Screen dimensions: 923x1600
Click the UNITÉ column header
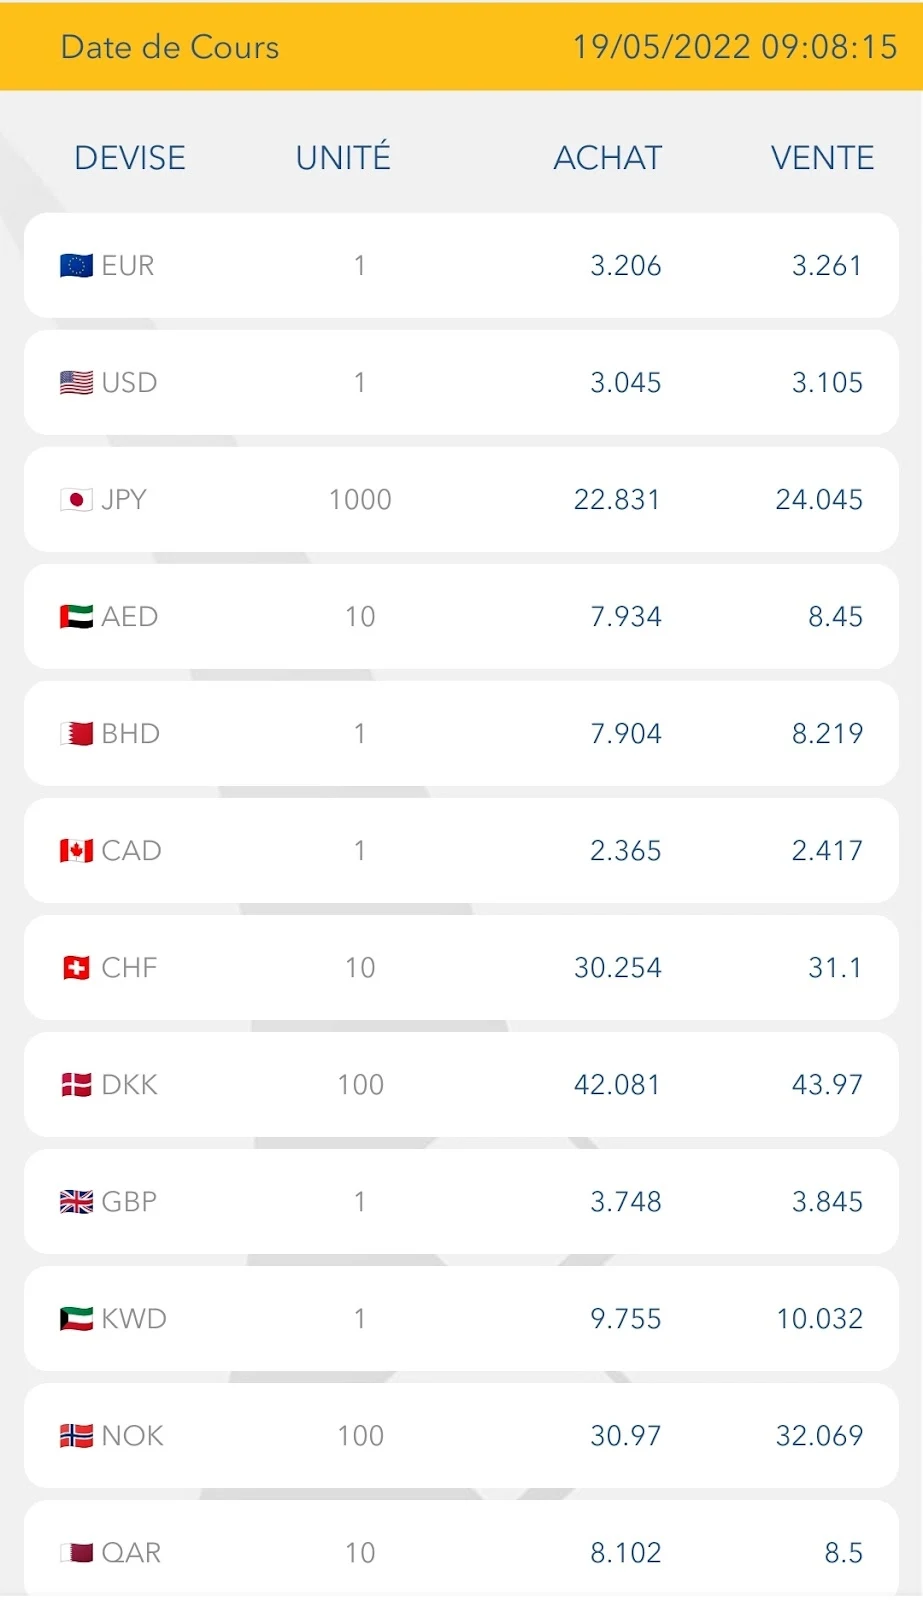pos(343,158)
